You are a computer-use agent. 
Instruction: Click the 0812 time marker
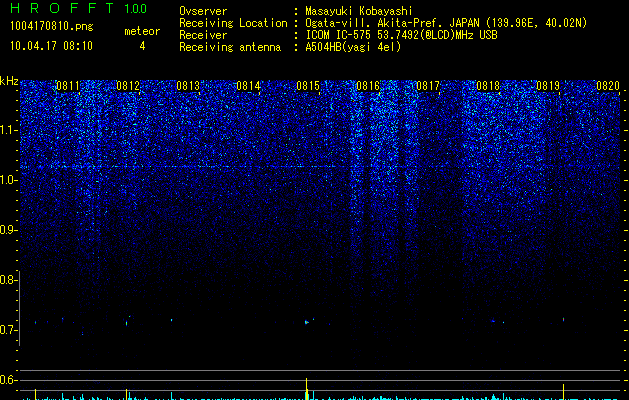pos(128,86)
